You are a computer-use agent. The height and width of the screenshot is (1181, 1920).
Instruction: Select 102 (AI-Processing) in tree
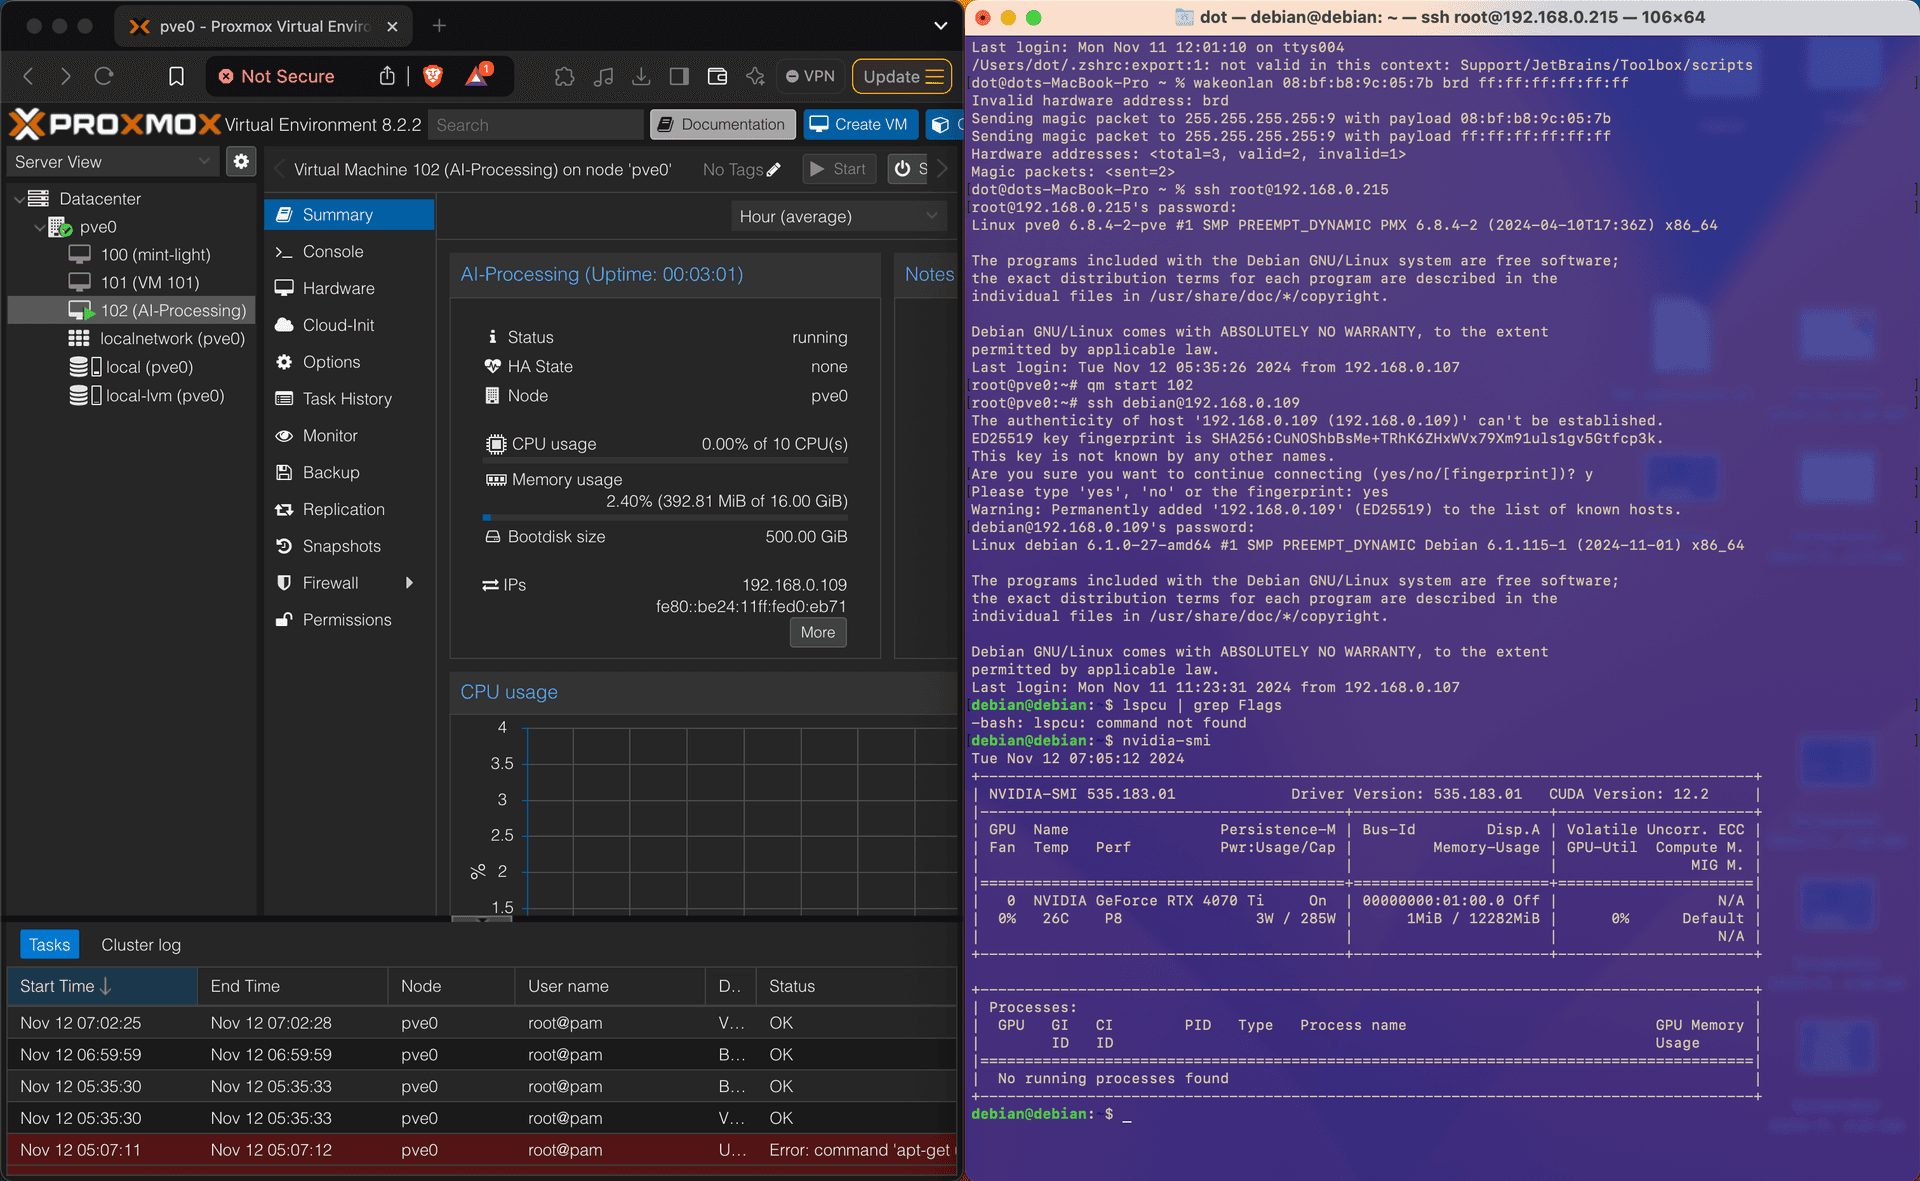click(x=133, y=311)
